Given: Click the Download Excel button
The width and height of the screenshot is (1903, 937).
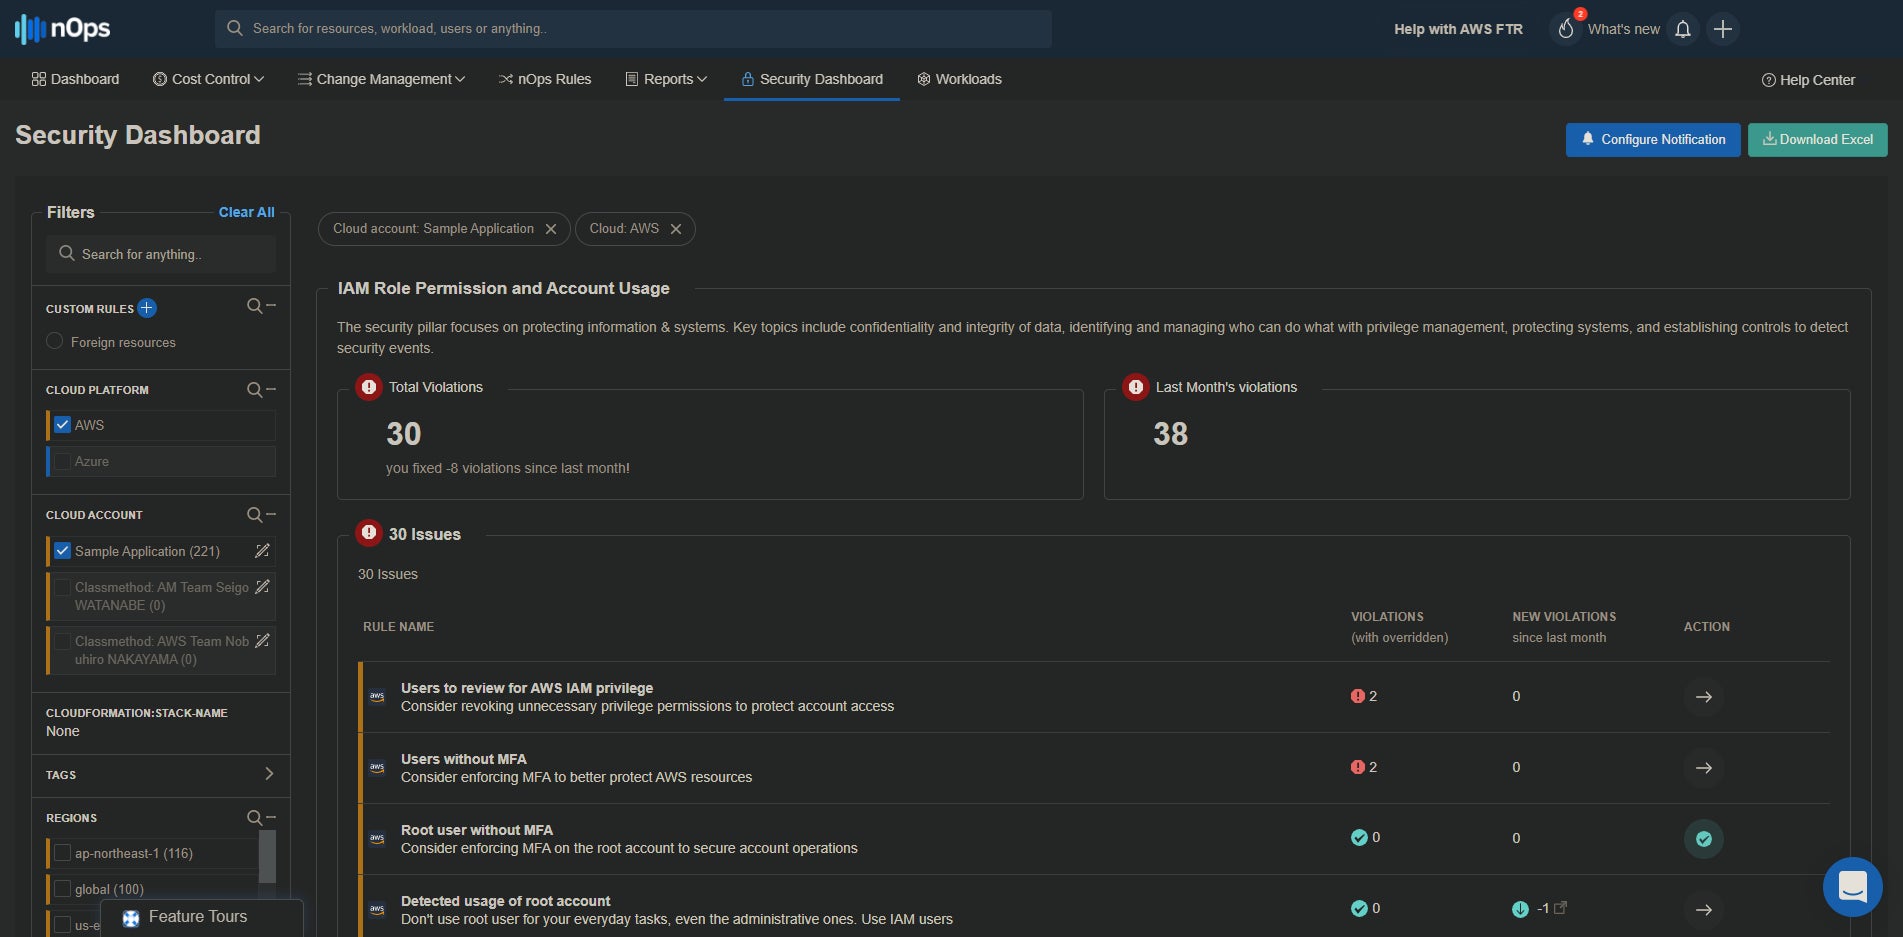Looking at the screenshot, I should (x=1817, y=140).
